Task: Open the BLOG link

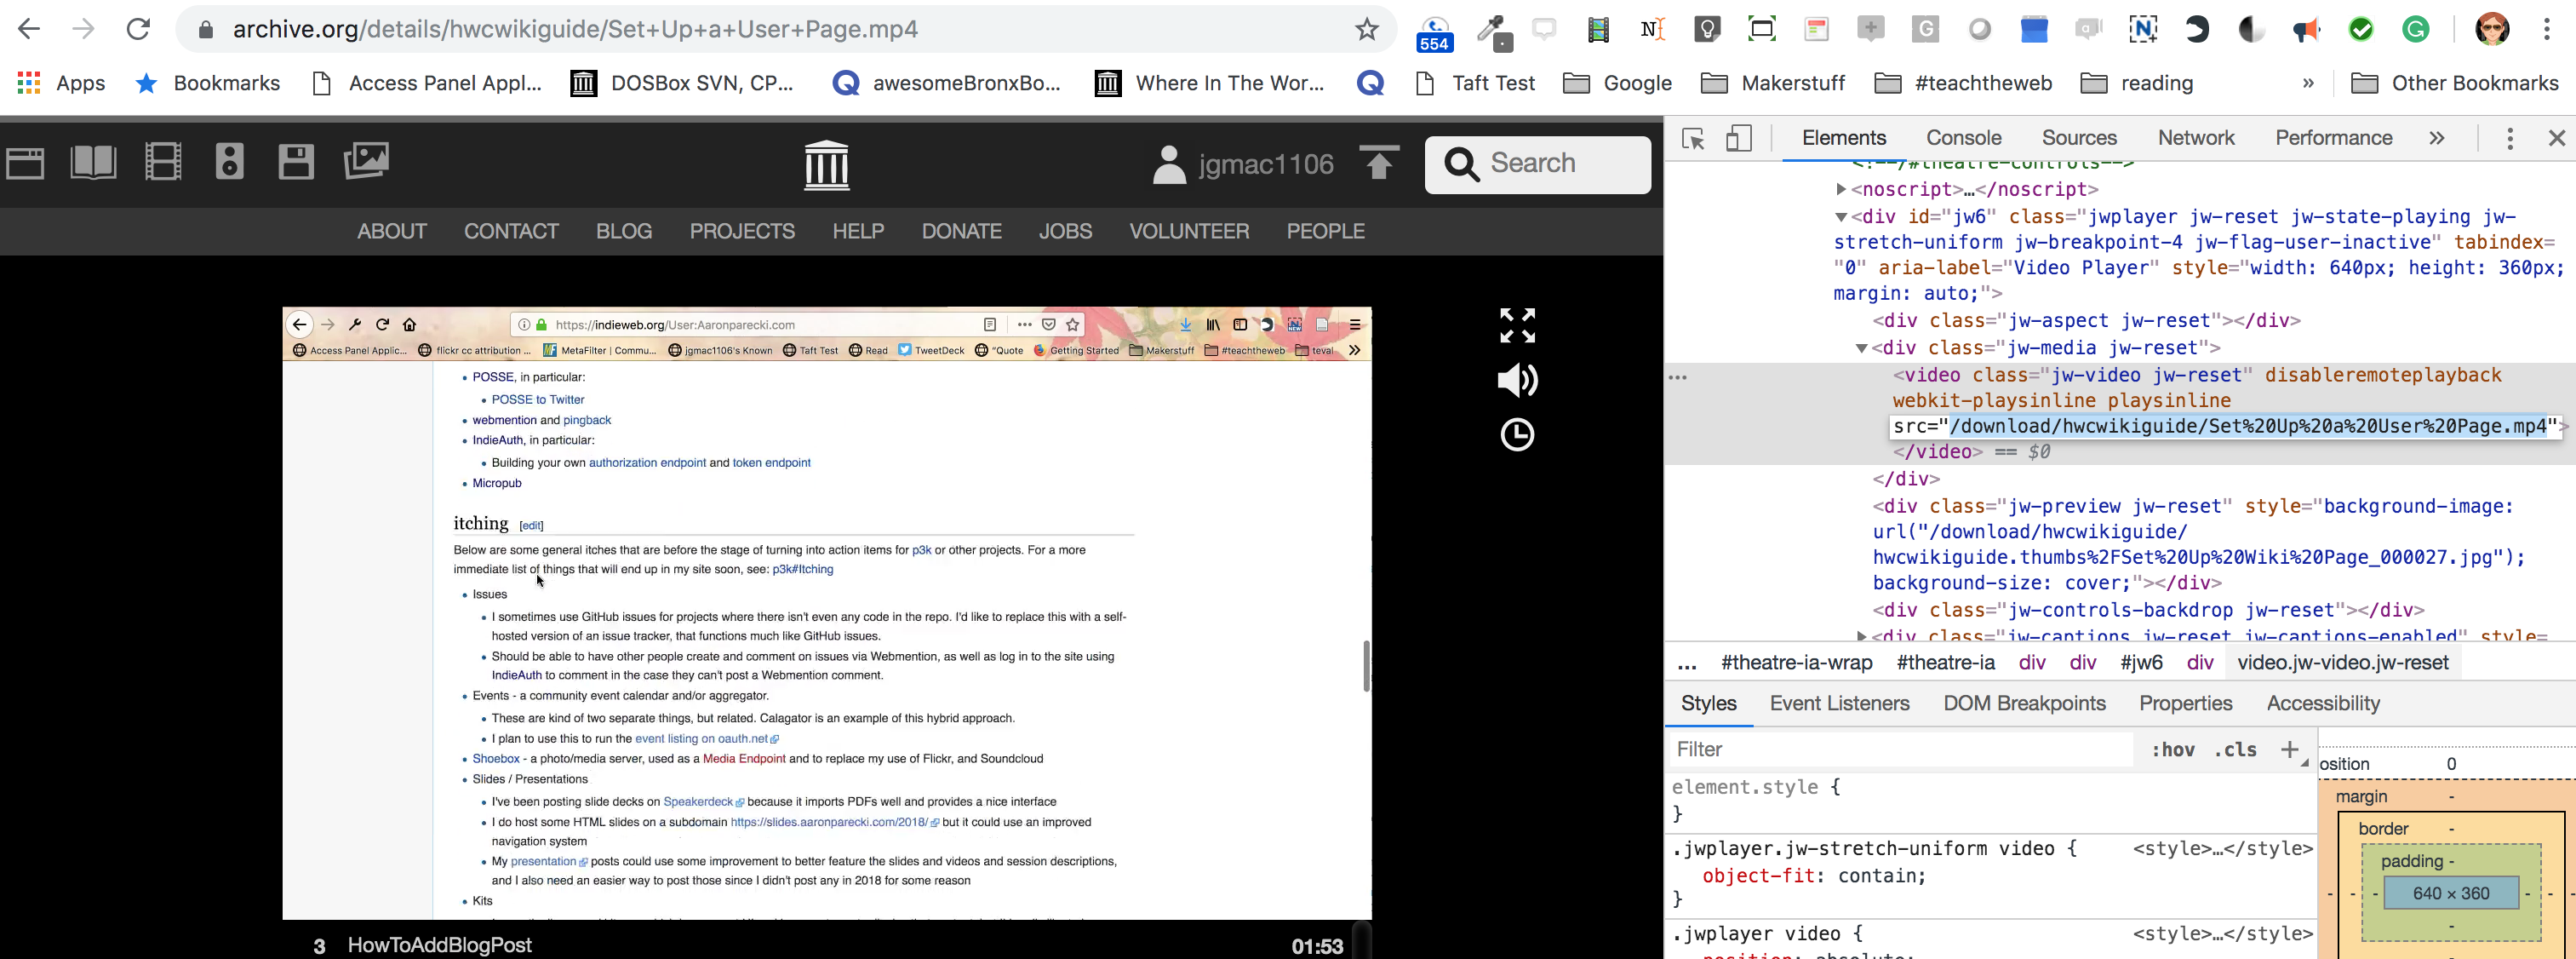Action: click(x=624, y=232)
